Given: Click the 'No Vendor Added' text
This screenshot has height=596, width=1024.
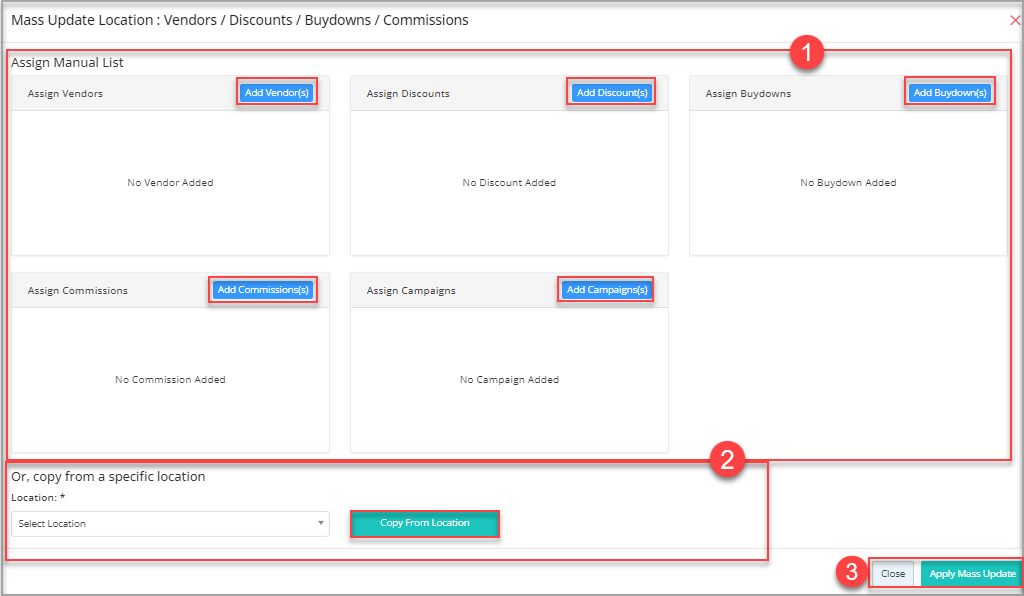Looking at the screenshot, I should (170, 183).
